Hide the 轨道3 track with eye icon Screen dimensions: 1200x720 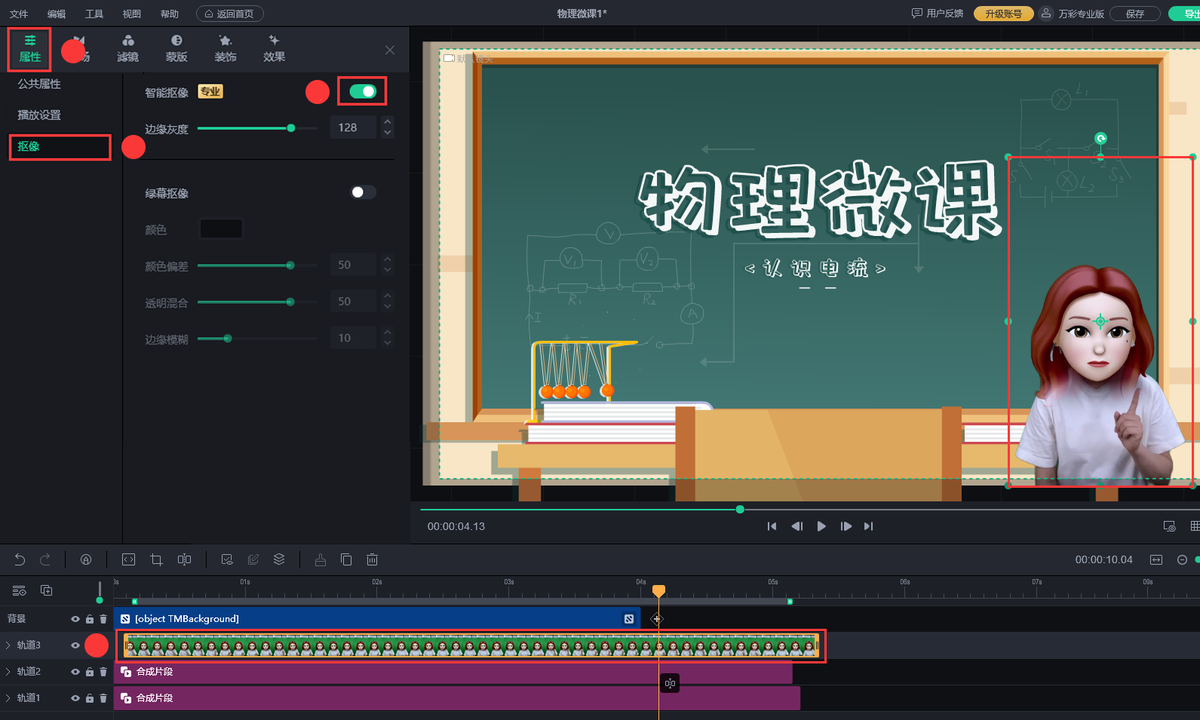(x=75, y=646)
